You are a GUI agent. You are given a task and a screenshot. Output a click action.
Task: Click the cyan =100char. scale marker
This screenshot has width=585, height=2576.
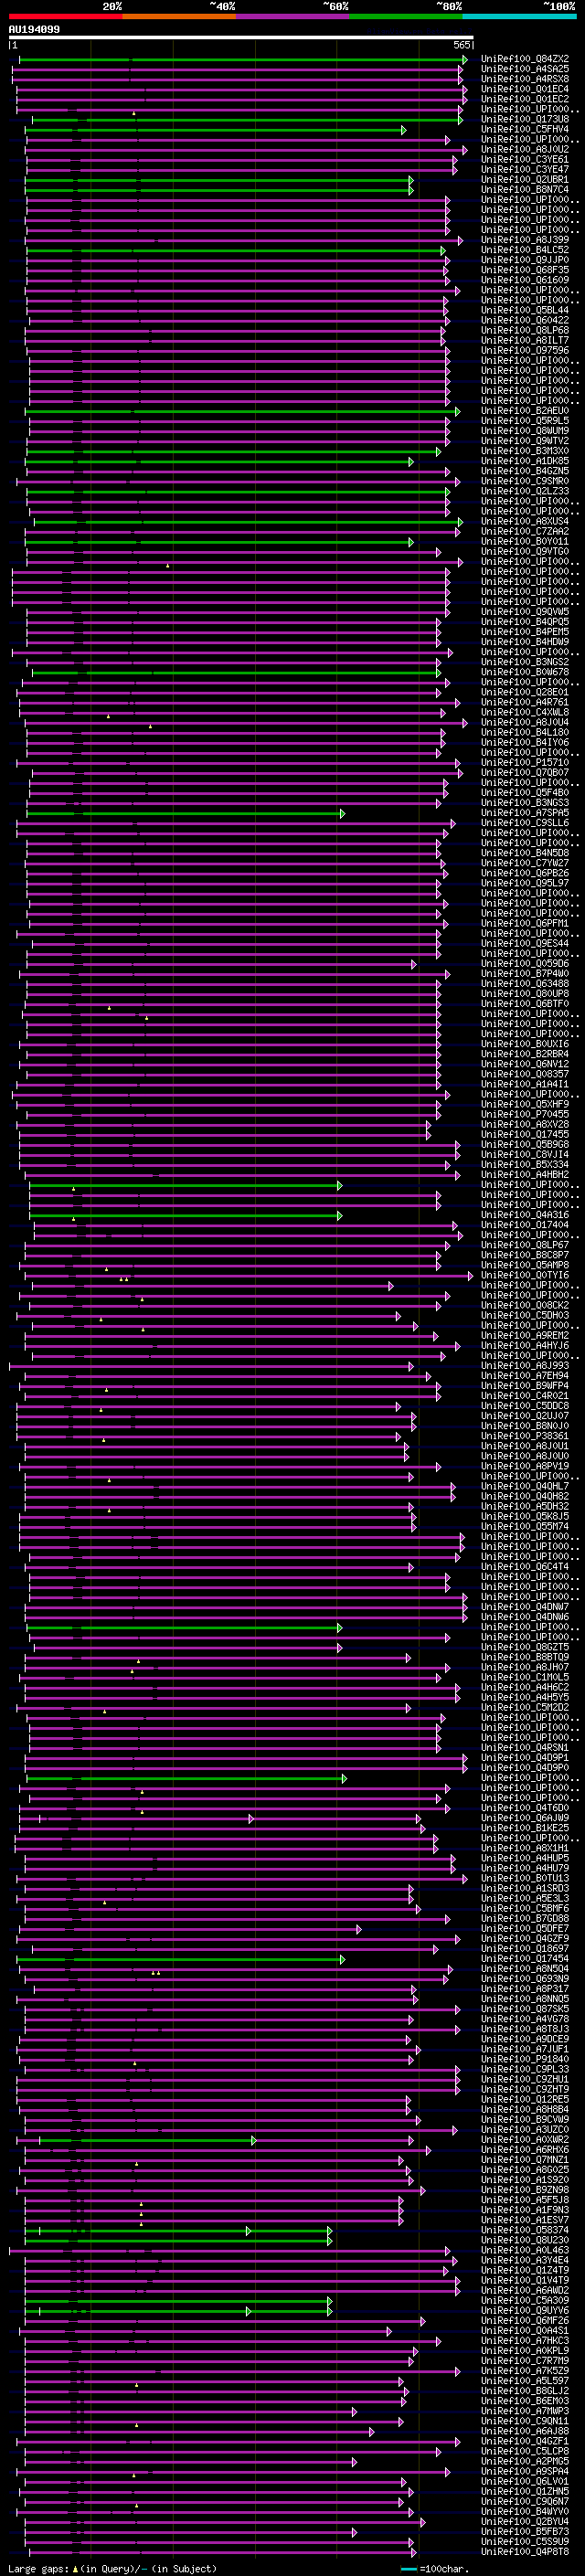coord(408,2569)
